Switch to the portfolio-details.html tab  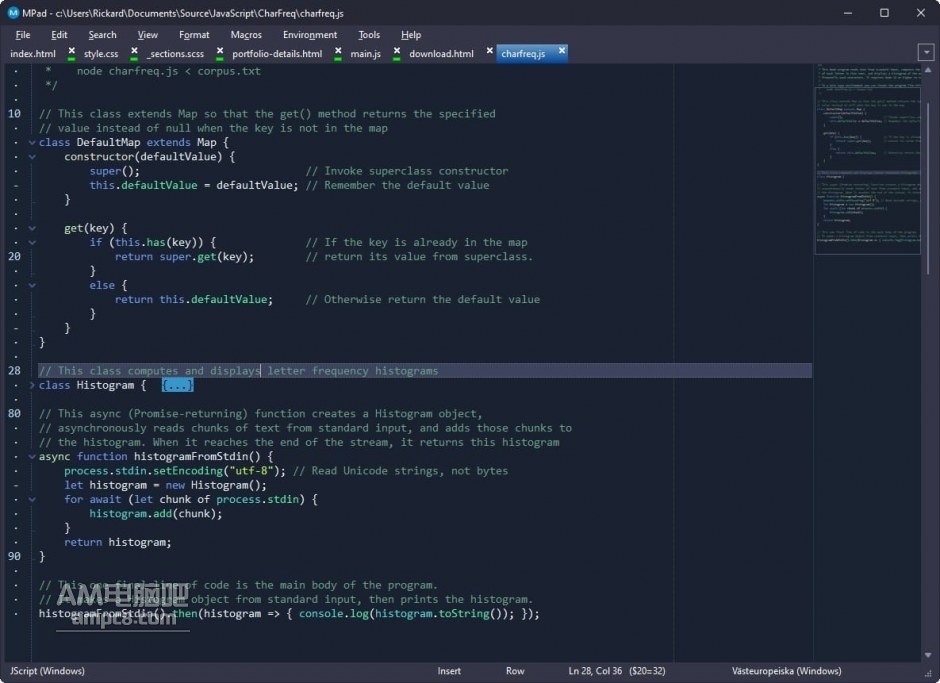277,53
